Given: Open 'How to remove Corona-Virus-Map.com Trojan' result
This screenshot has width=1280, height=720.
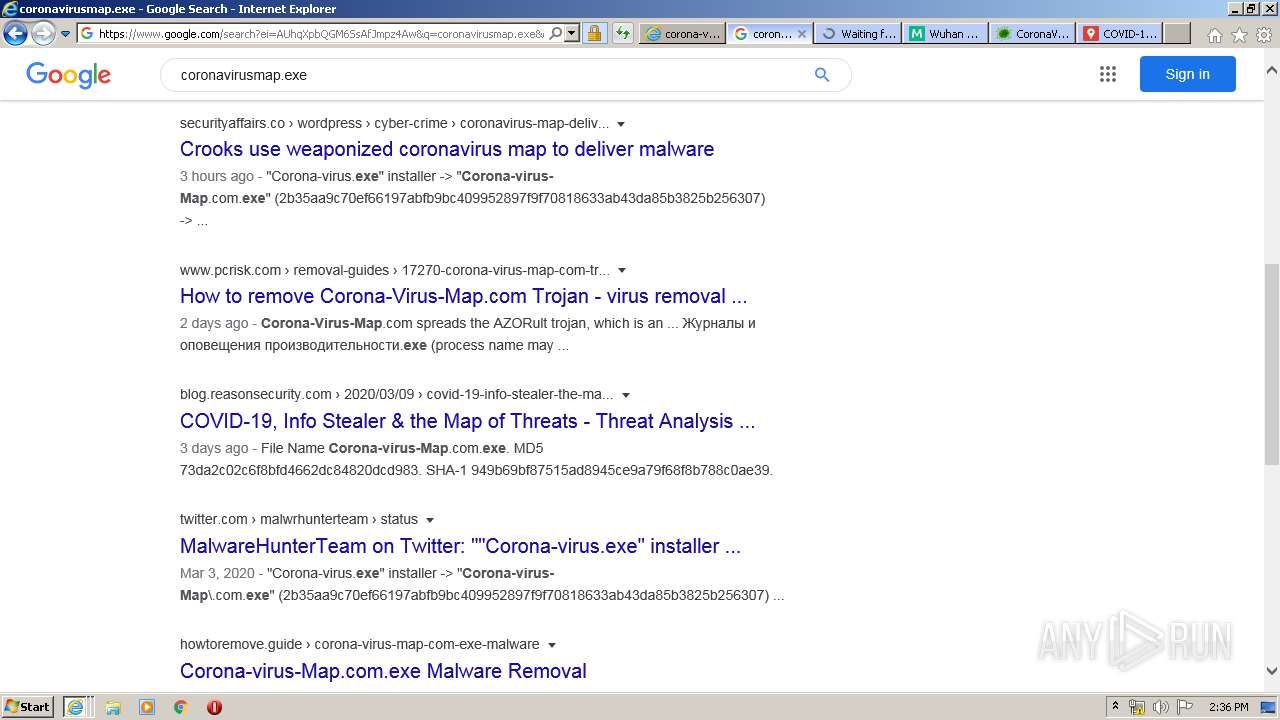Looking at the screenshot, I should point(463,296).
